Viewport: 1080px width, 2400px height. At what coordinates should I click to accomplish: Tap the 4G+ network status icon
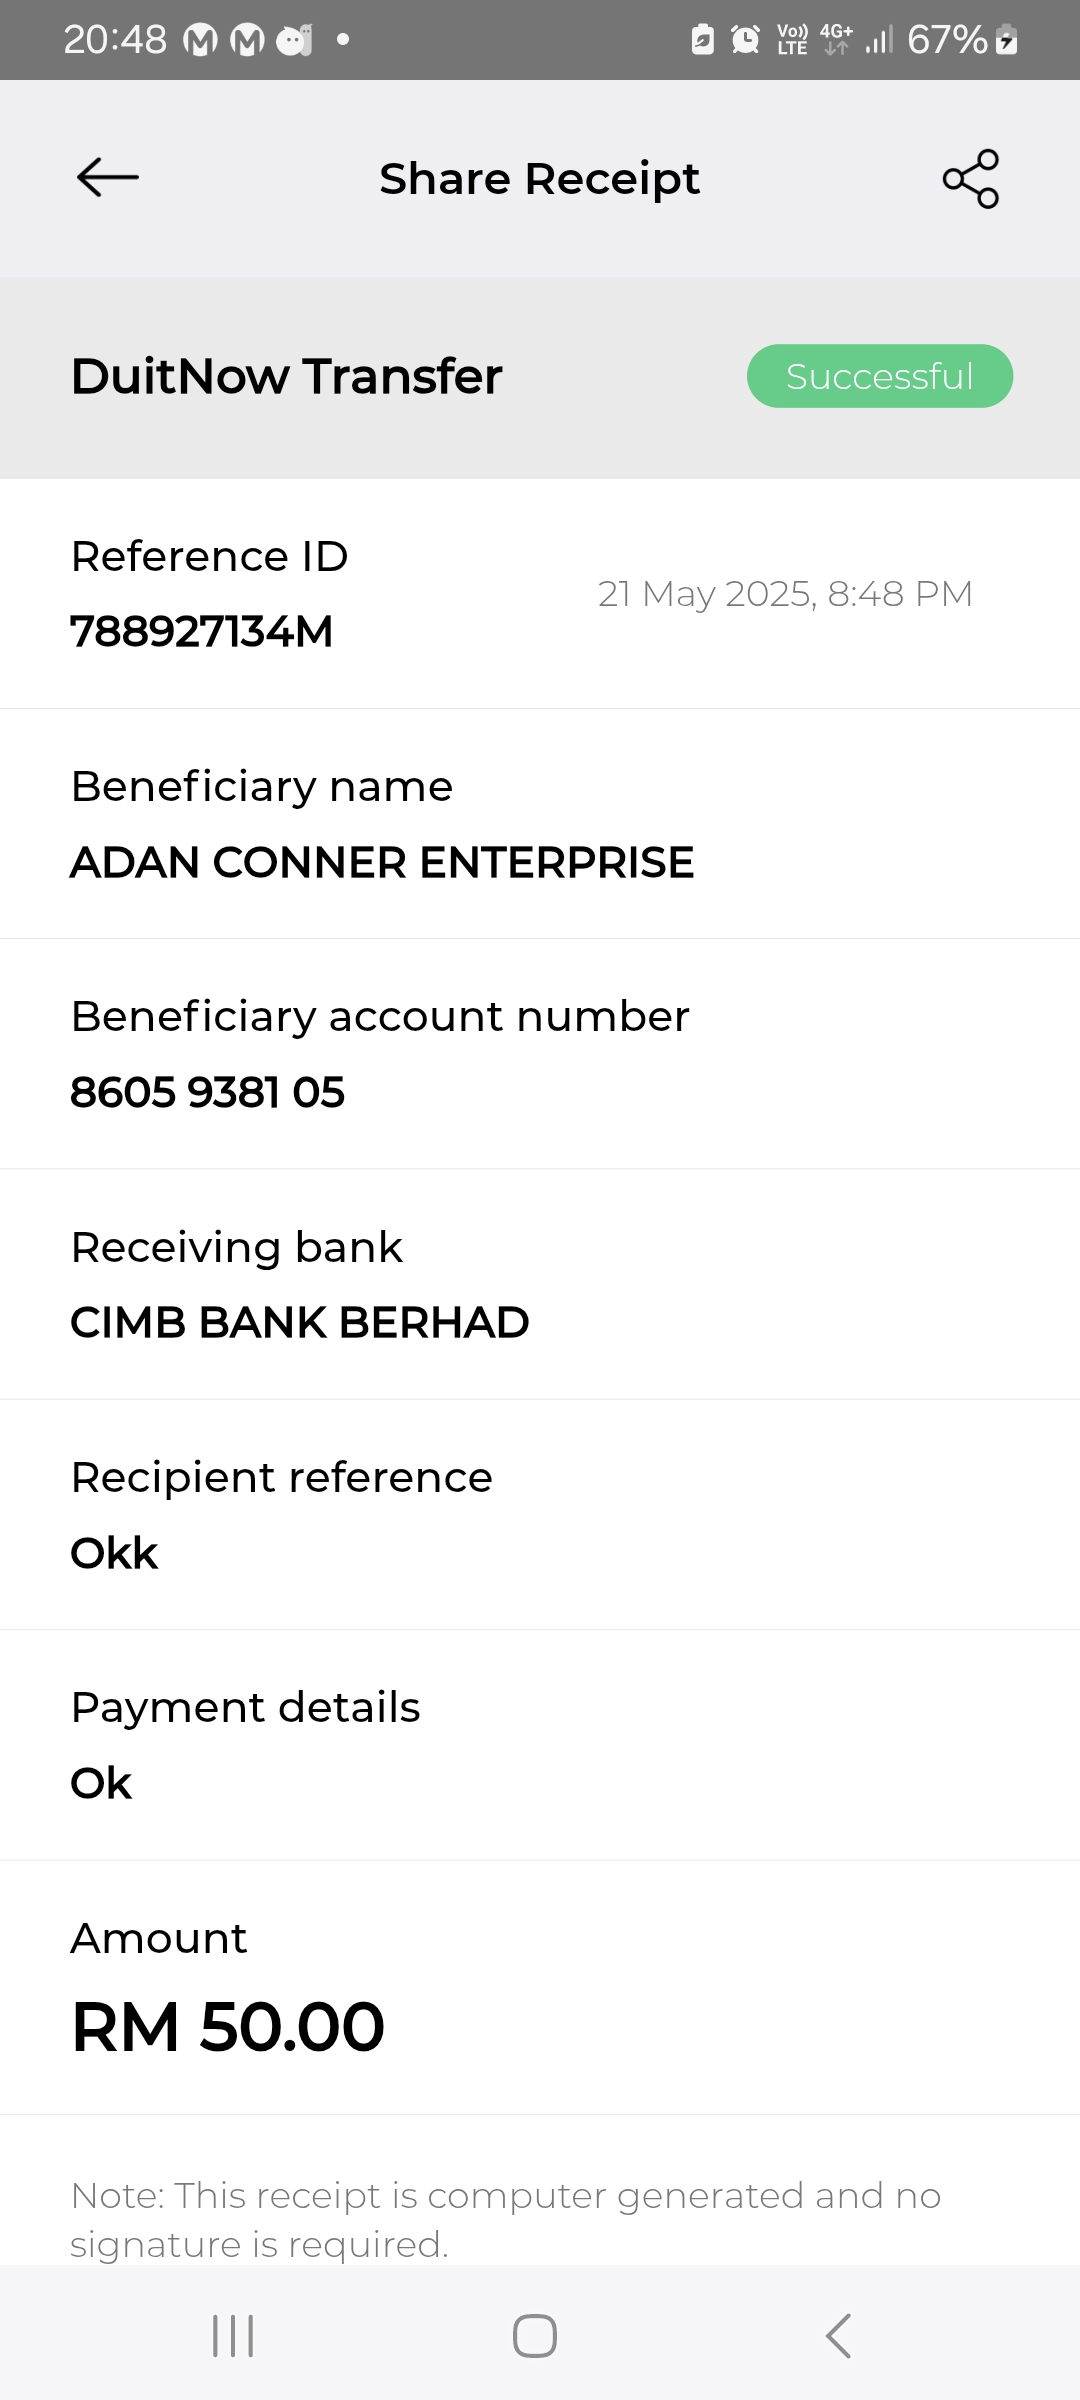pyautogui.click(x=836, y=39)
